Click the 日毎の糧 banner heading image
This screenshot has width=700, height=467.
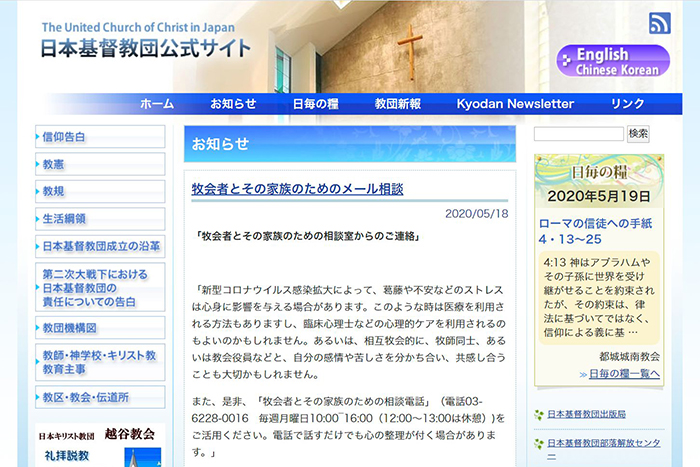[x=599, y=172]
